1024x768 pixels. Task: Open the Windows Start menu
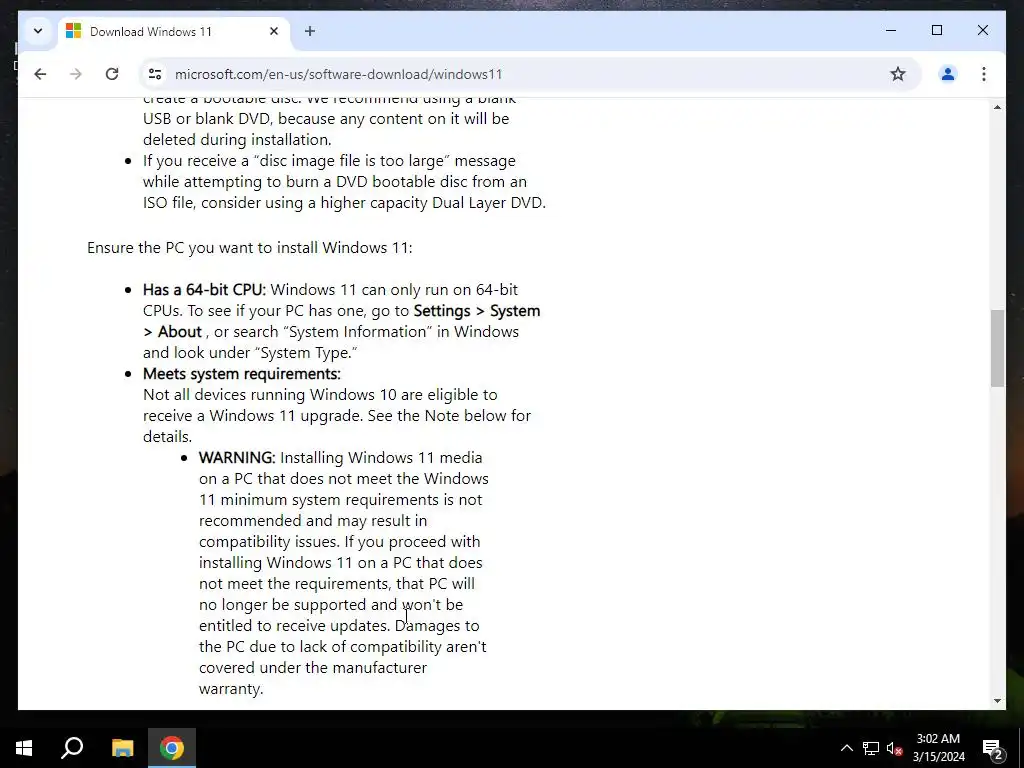(24, 748)
